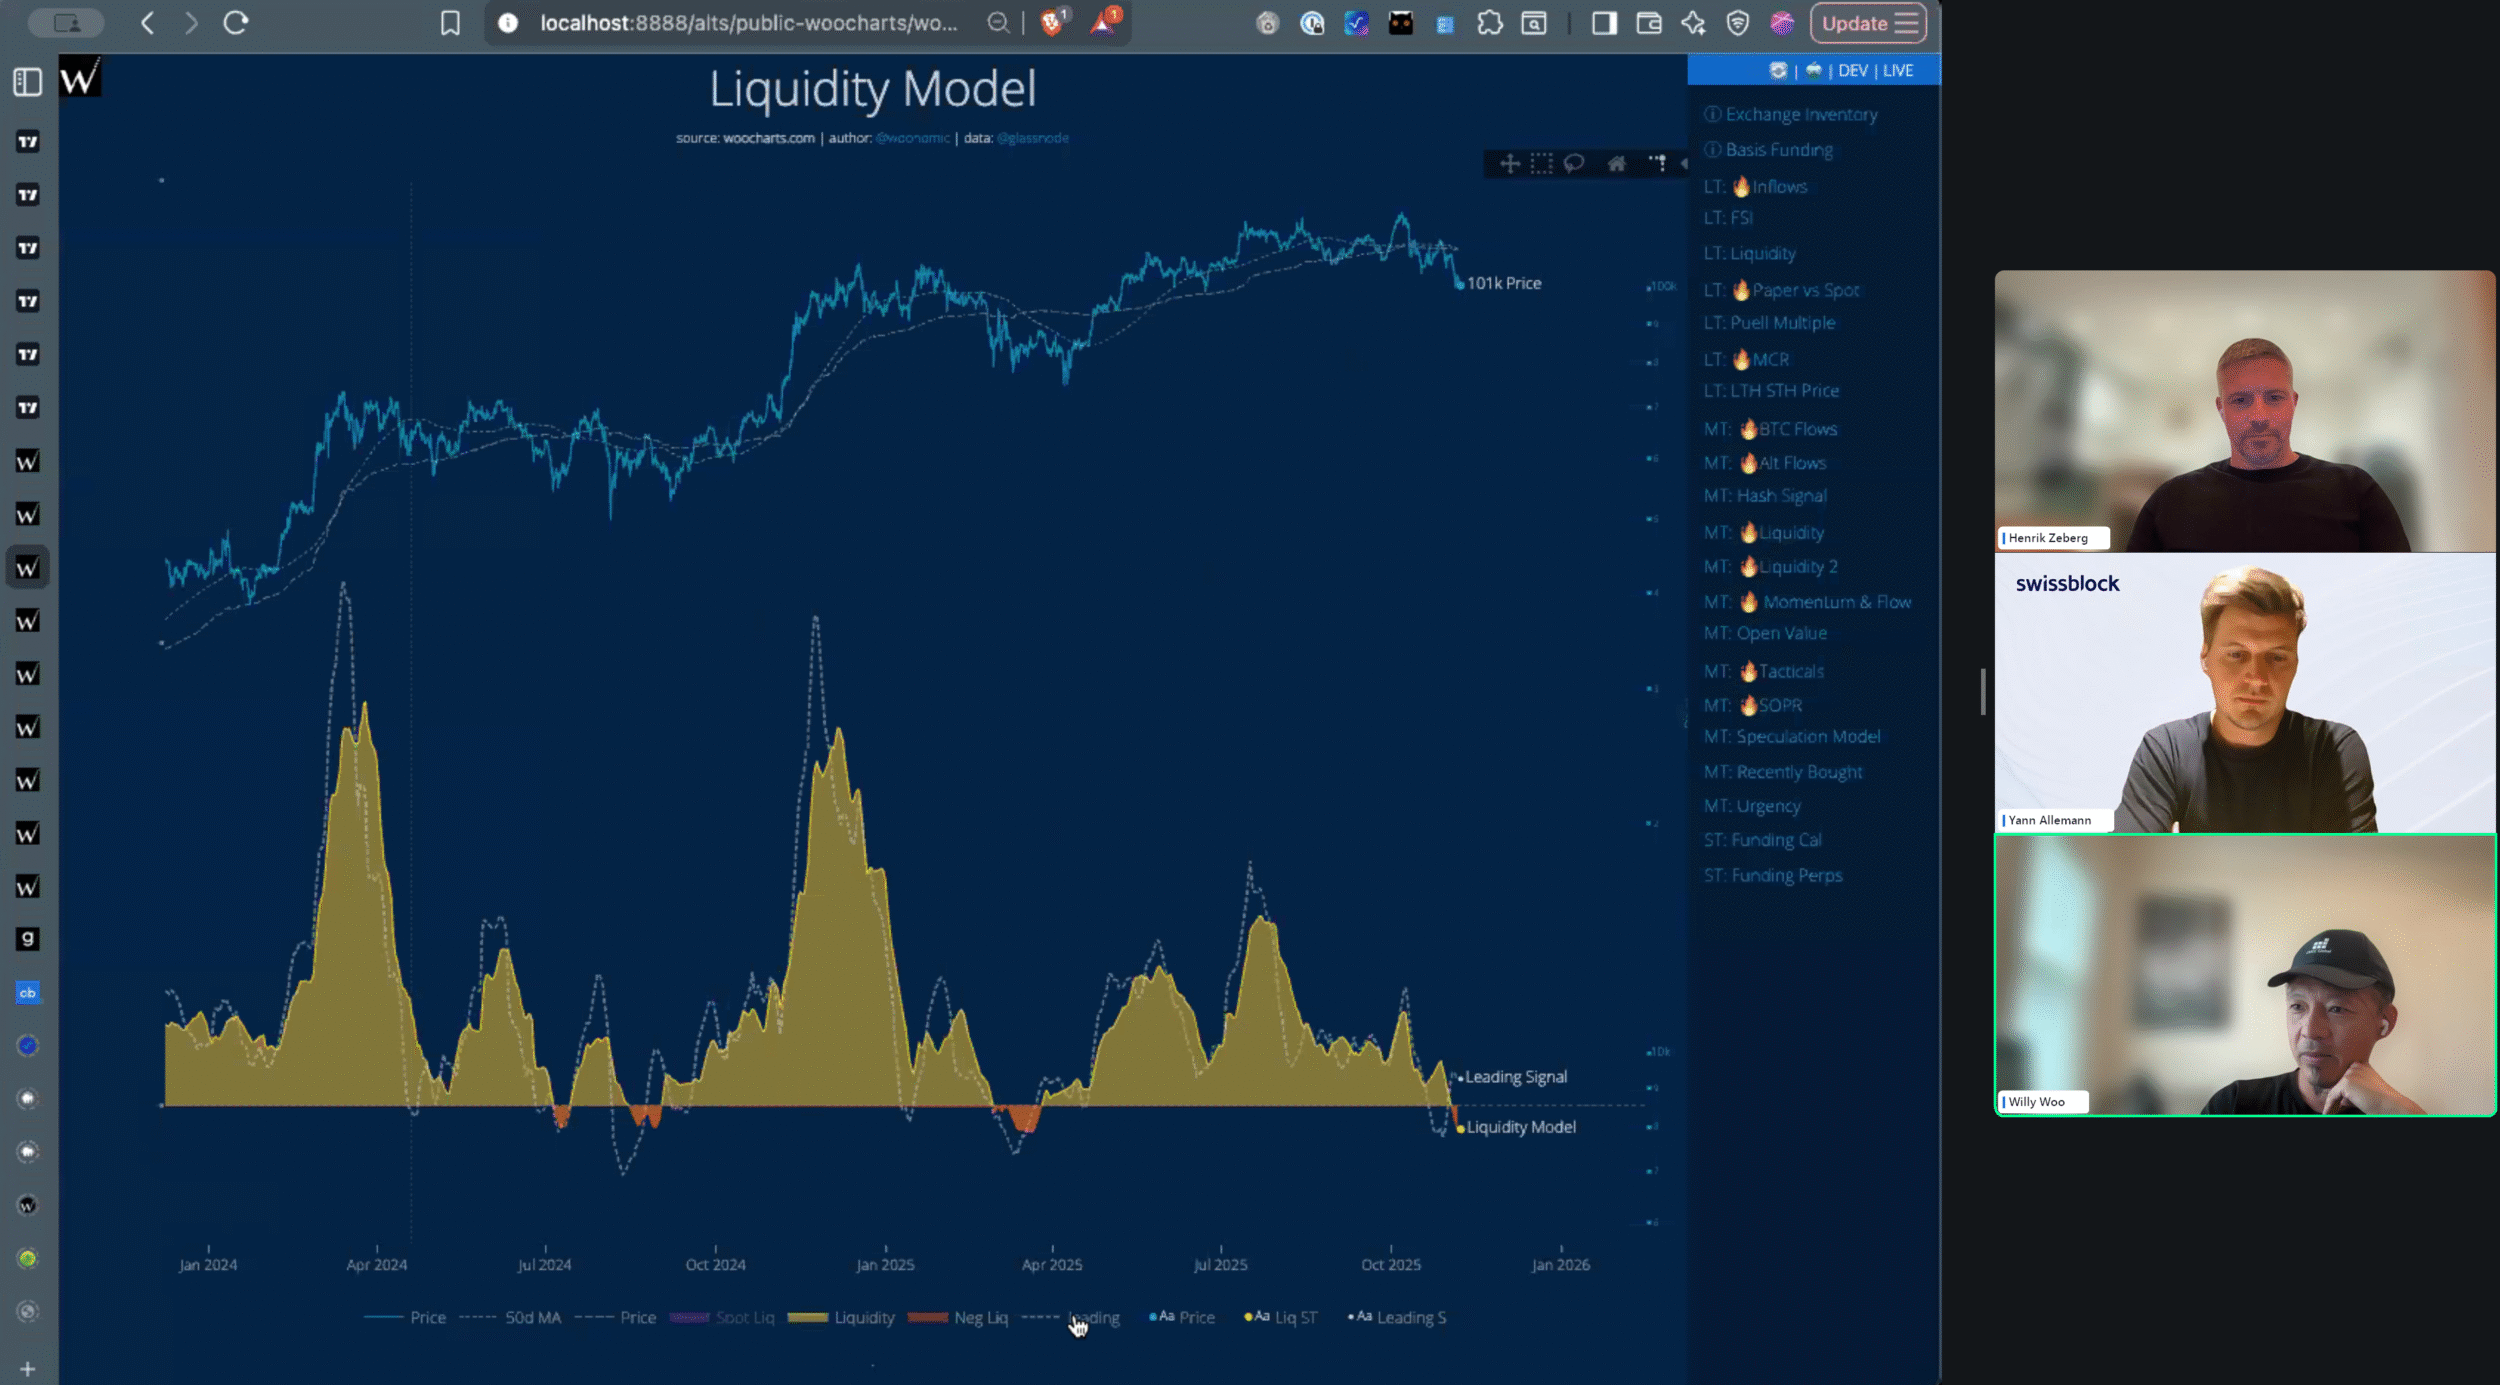Choose the lasso select chart tool
This screenshot has height=1385, width=2500.
[x=1574, y=163]
